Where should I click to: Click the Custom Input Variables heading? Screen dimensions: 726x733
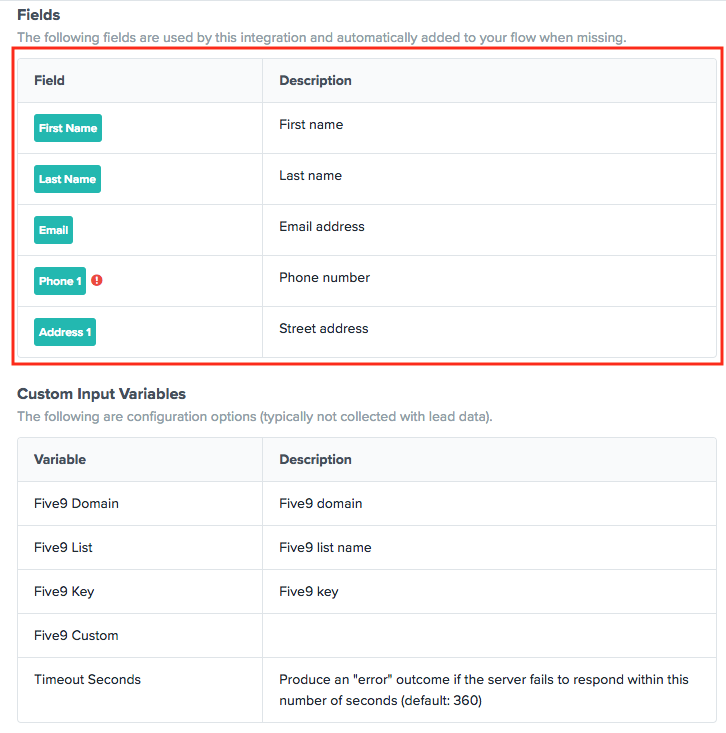tap(101, 394)
